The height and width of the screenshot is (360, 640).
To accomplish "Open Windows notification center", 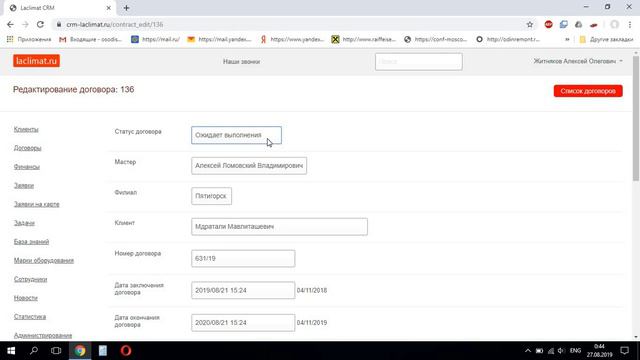I will click(x=624, y=351).
